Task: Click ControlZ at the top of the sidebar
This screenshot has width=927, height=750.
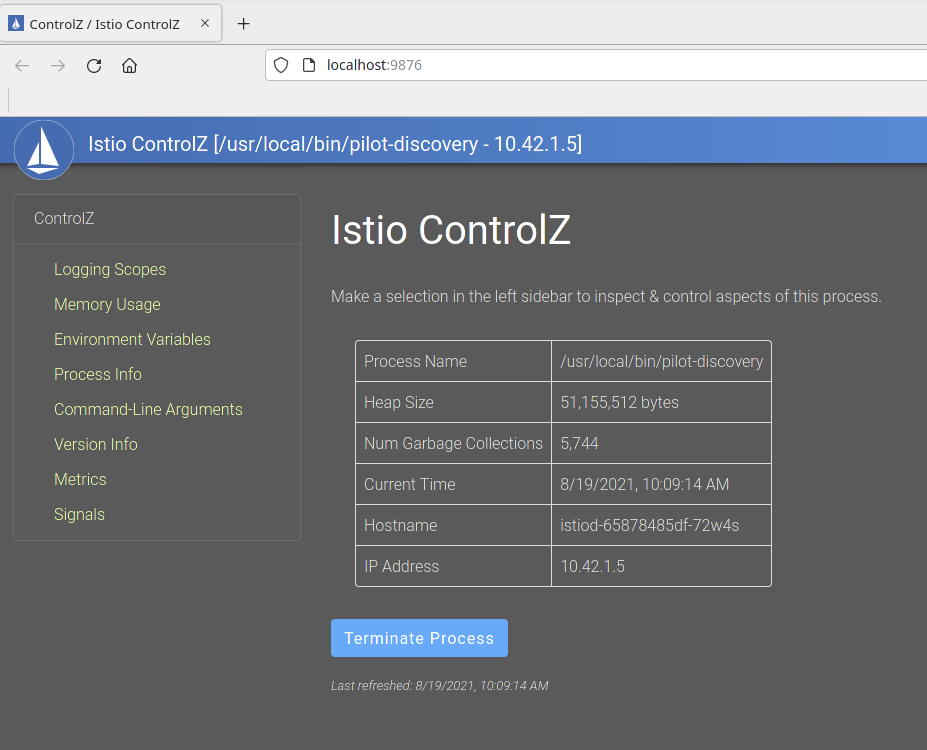Action: (x=64, y=218)
